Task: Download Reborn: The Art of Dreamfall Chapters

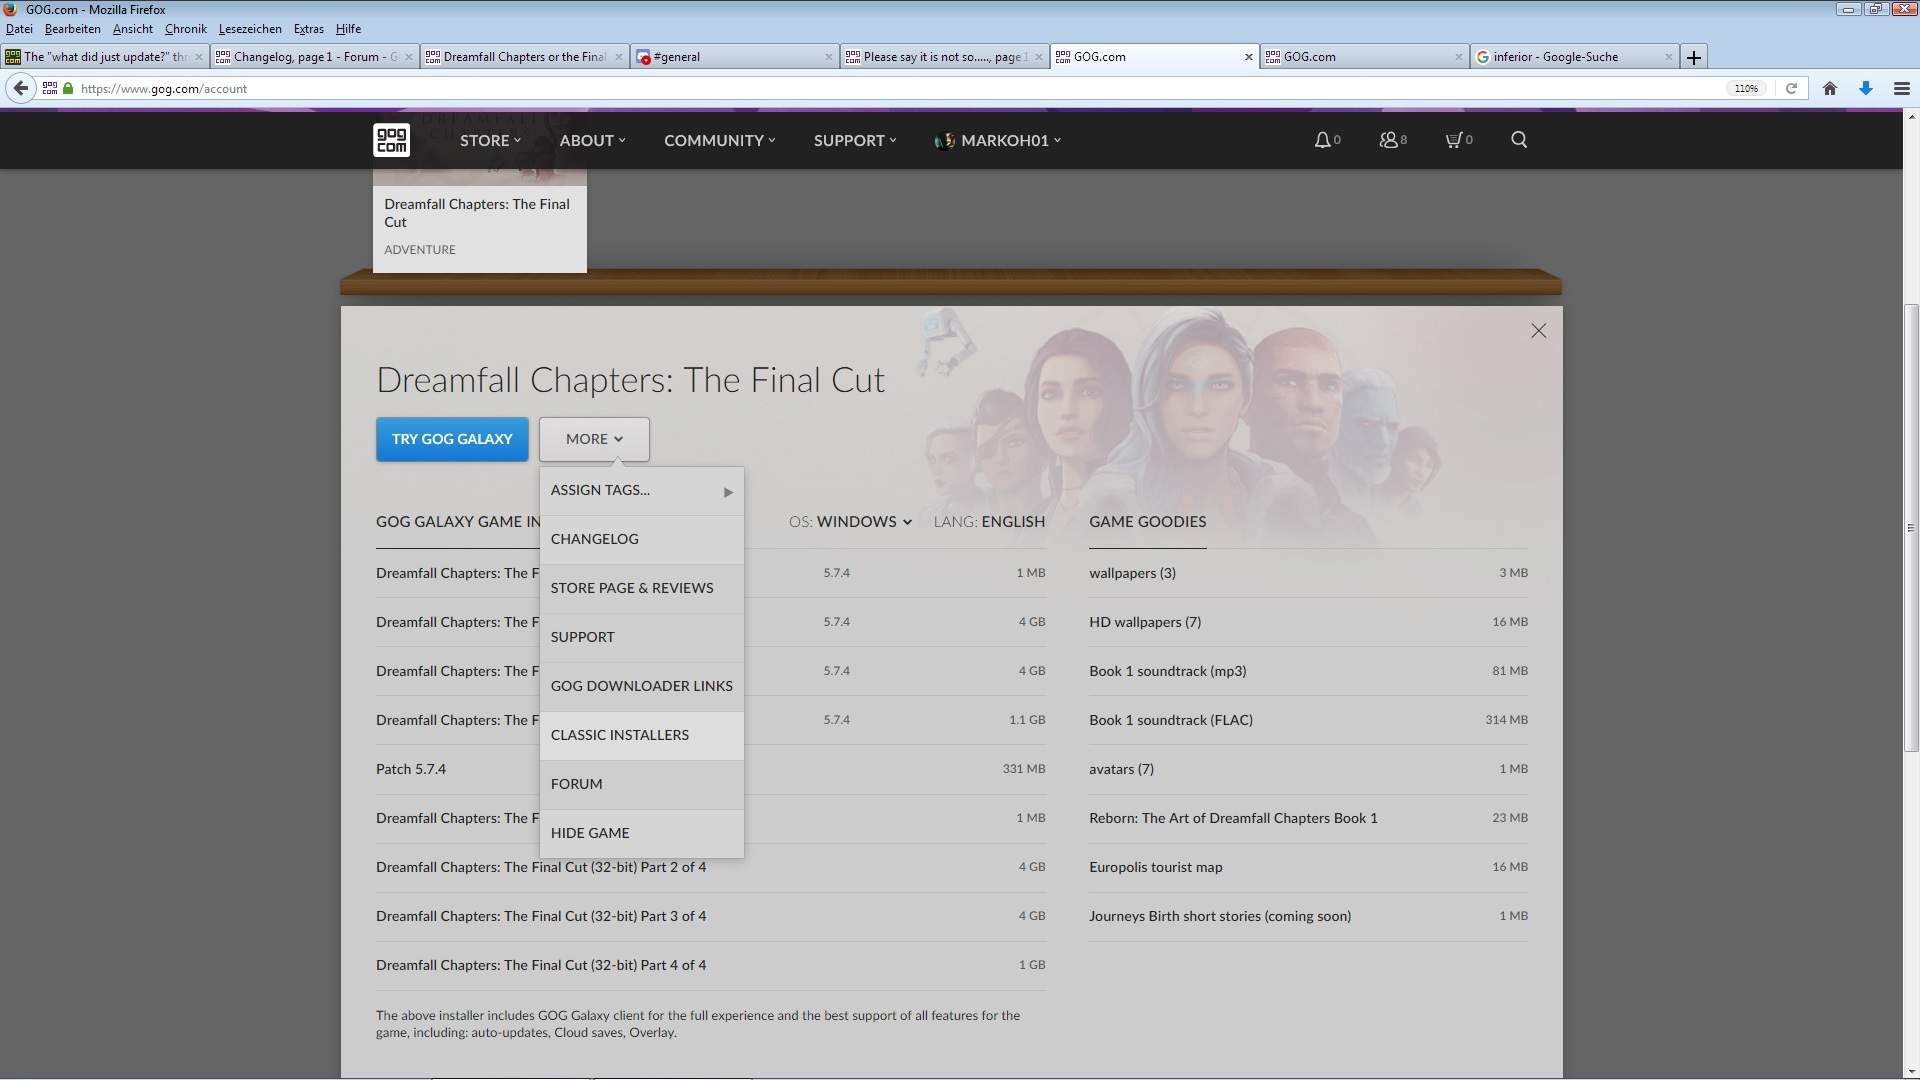Action: point(1308,818)
